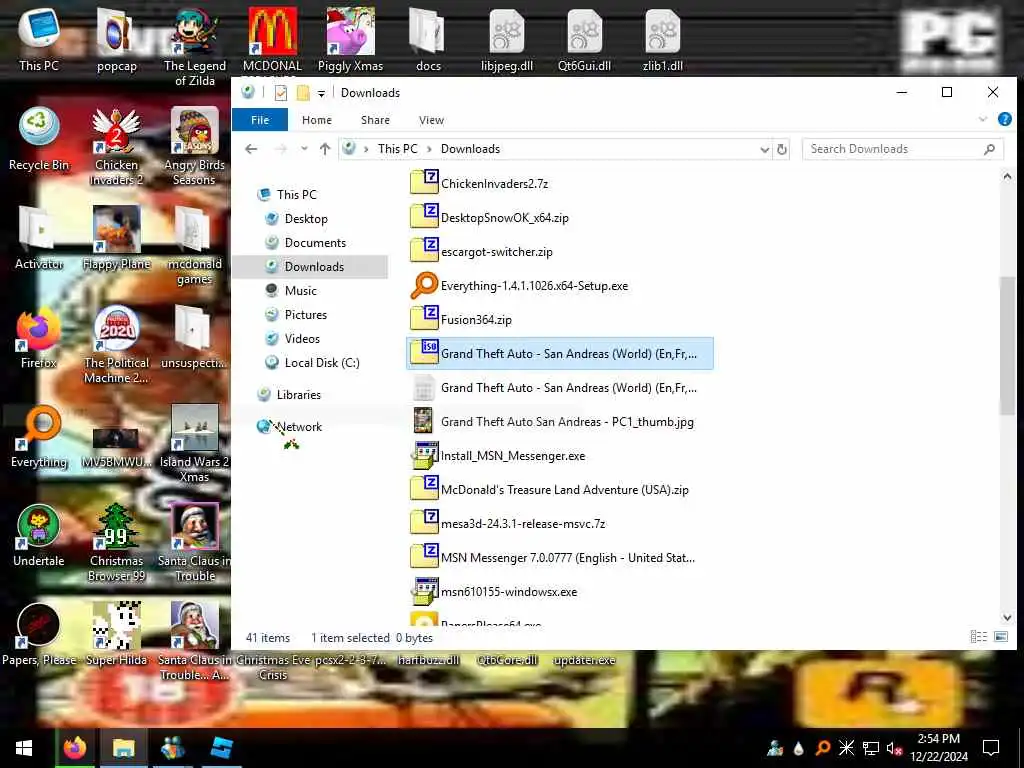Image resolution: width=1024 pixels, height=768 pixels.
Task: Expand the ribbon using the chevron
Action: pos(983,120)
